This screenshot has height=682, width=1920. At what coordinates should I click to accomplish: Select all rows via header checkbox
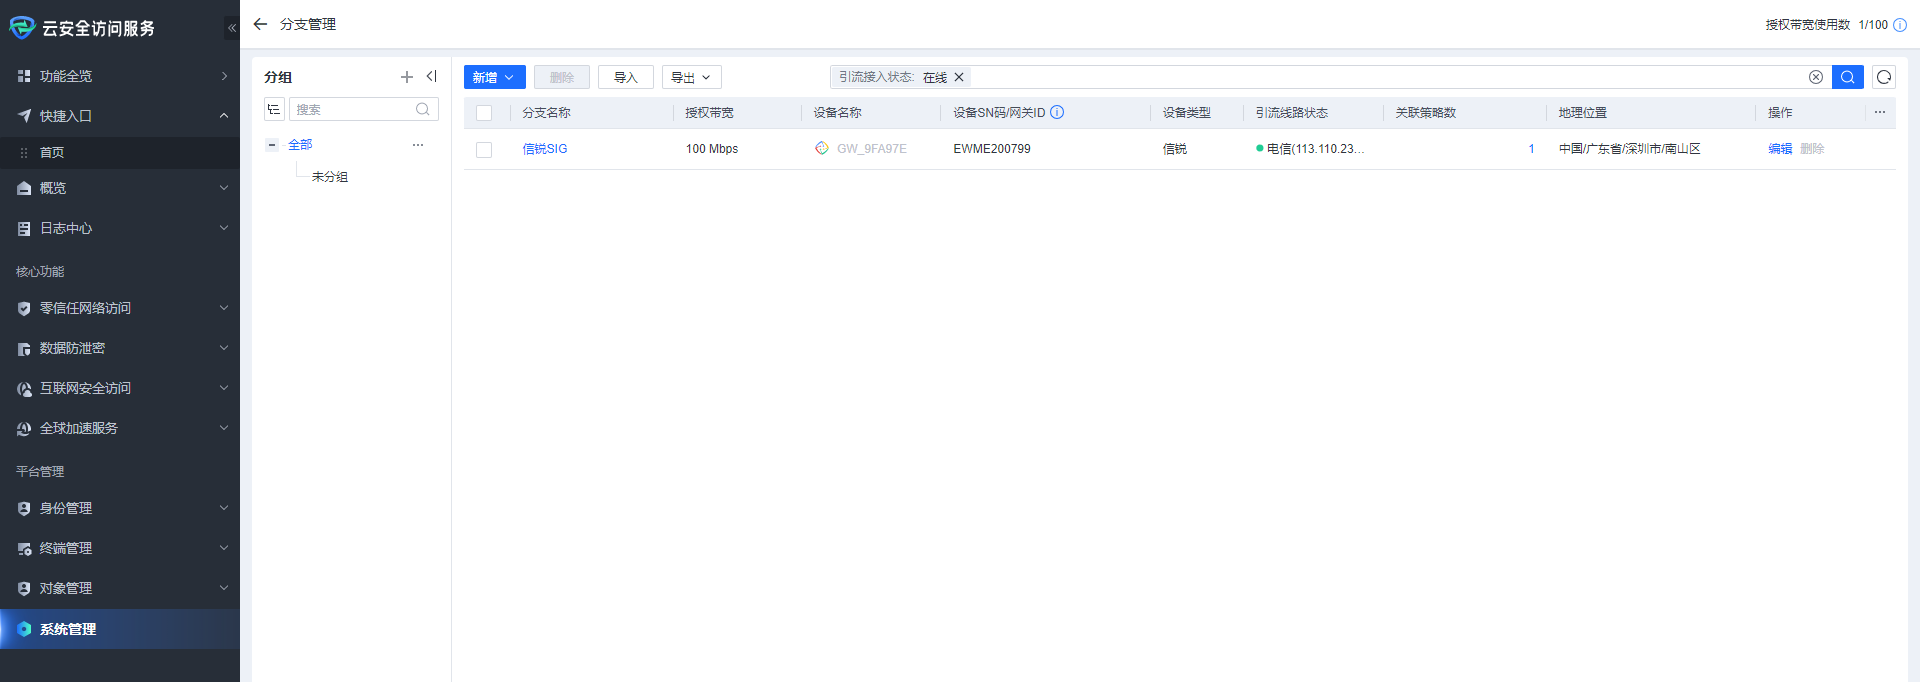pyautogui.click(x=484, y=113)
